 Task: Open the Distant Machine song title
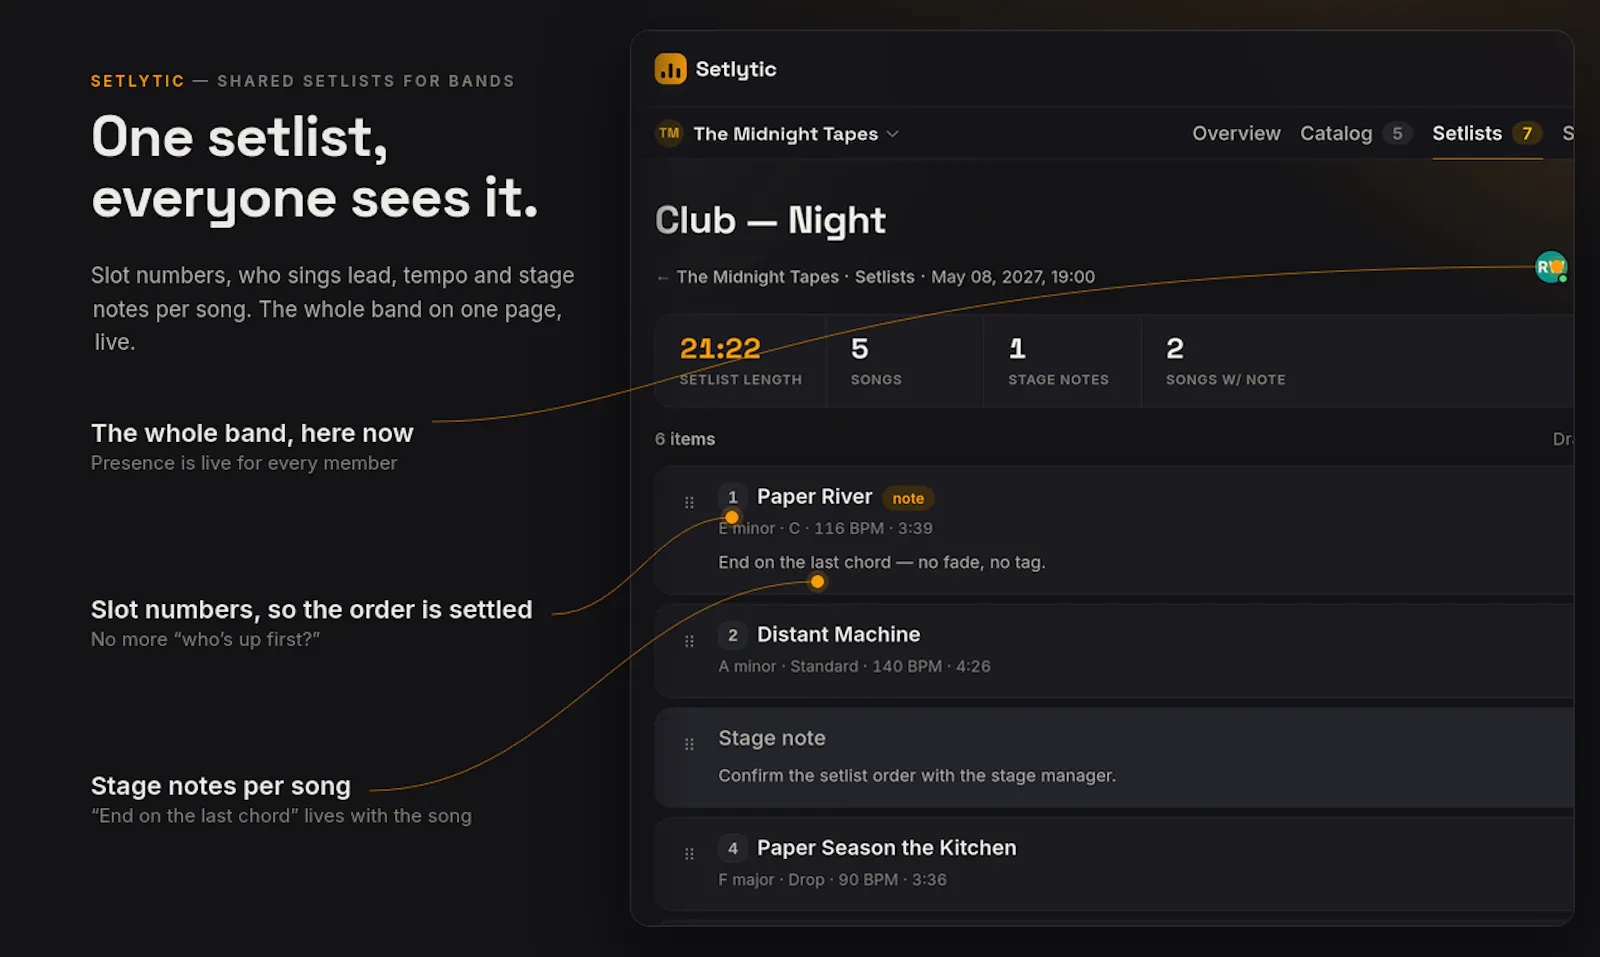point(838,635)
